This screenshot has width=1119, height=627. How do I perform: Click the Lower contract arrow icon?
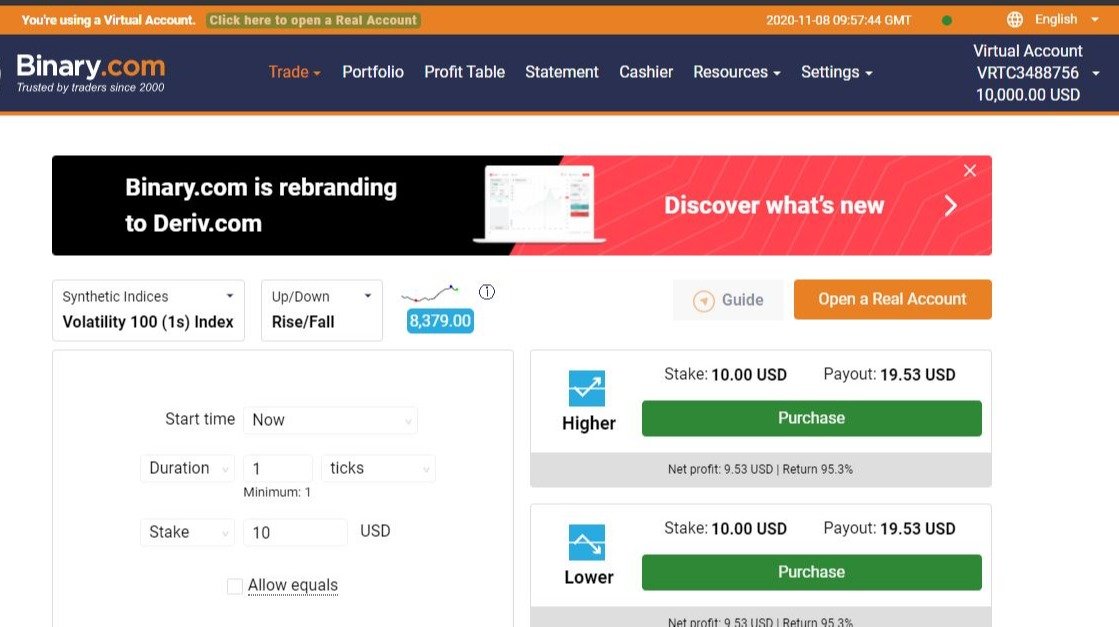[x=587, y=543]
